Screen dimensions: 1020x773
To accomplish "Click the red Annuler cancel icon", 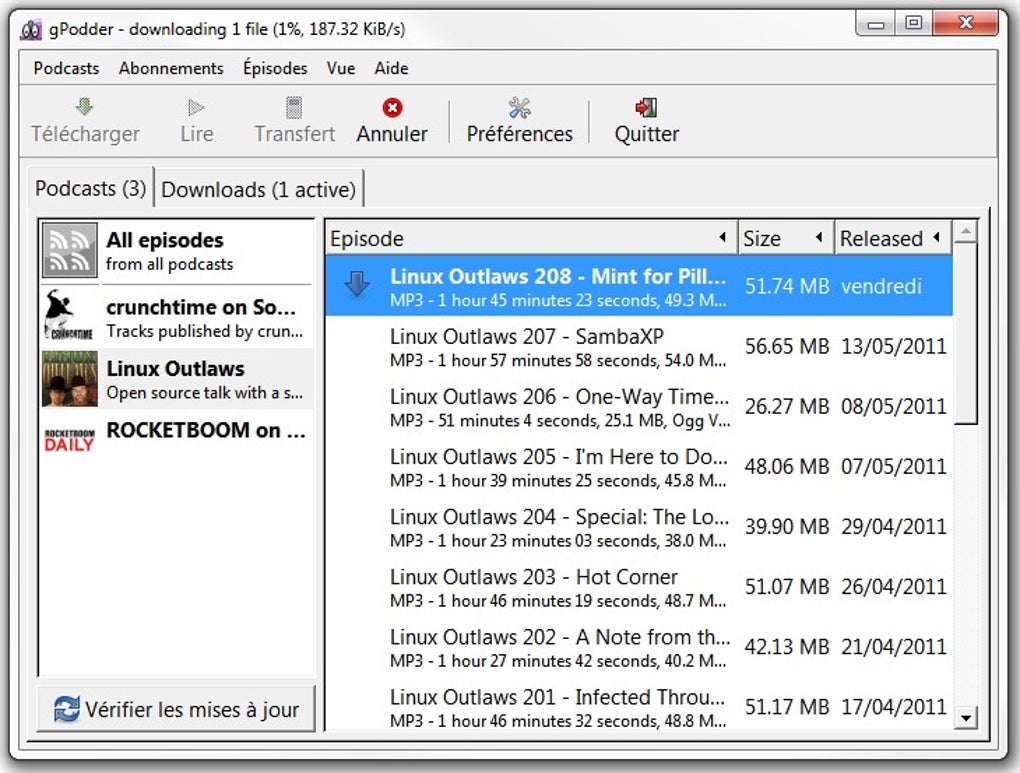I will pyautogui.click(x=392, y=107).
